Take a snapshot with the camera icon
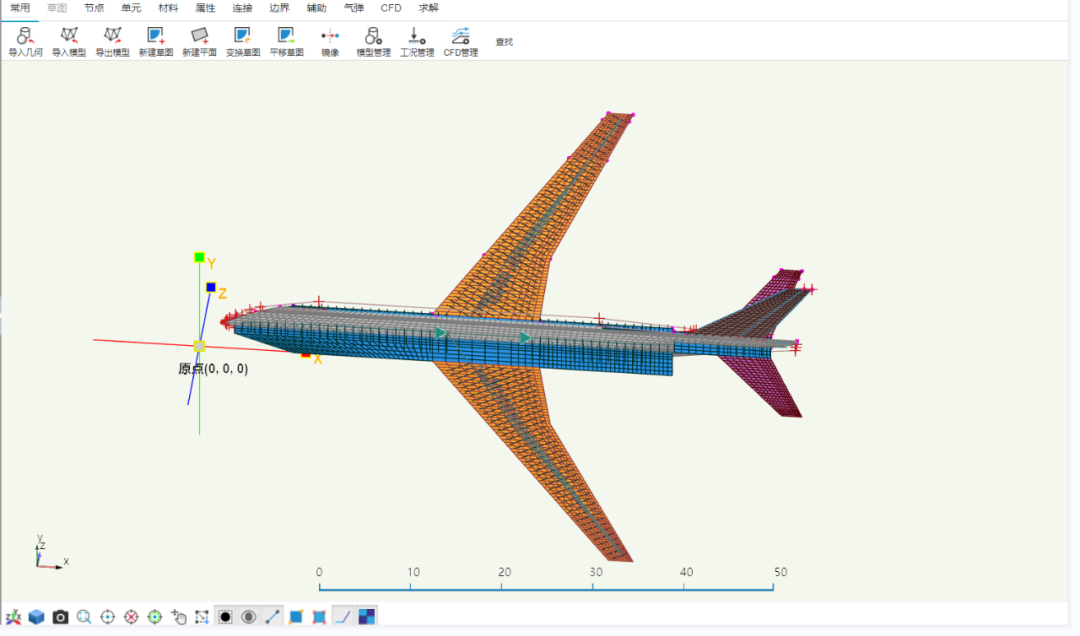The image size is (1080, 636). pos(61,617)
